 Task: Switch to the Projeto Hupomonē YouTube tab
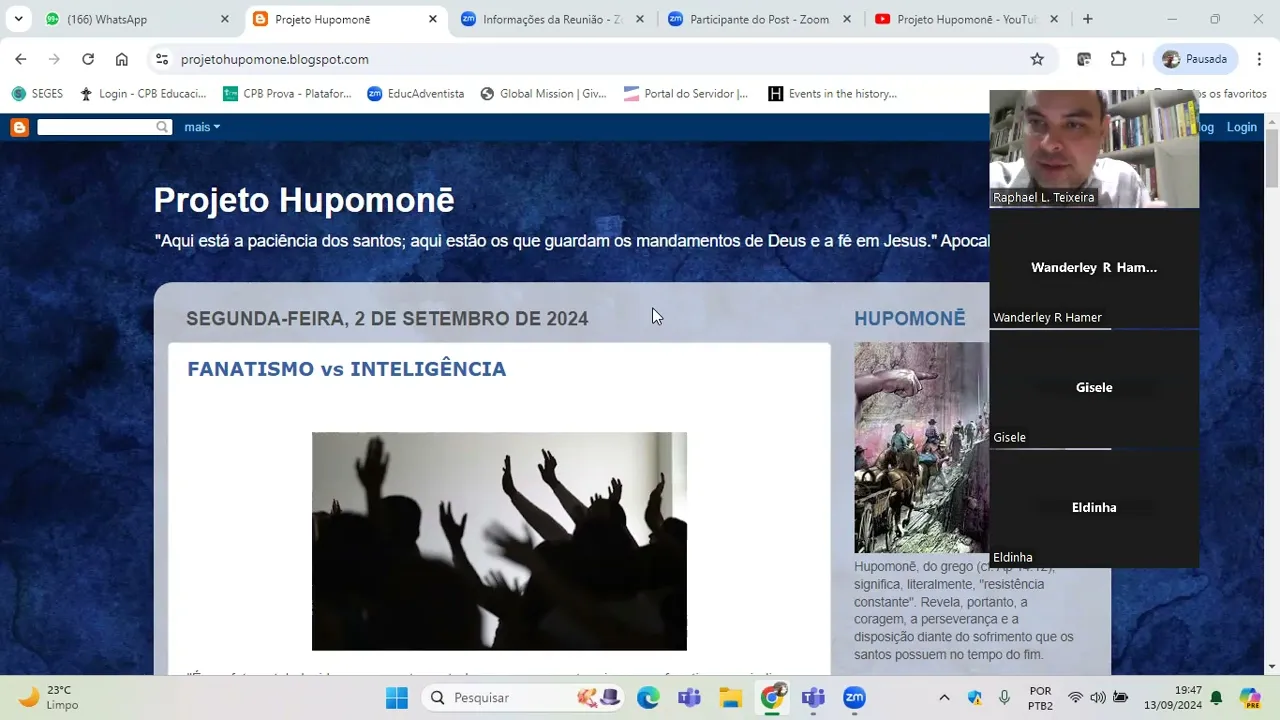tap(966, 19)
